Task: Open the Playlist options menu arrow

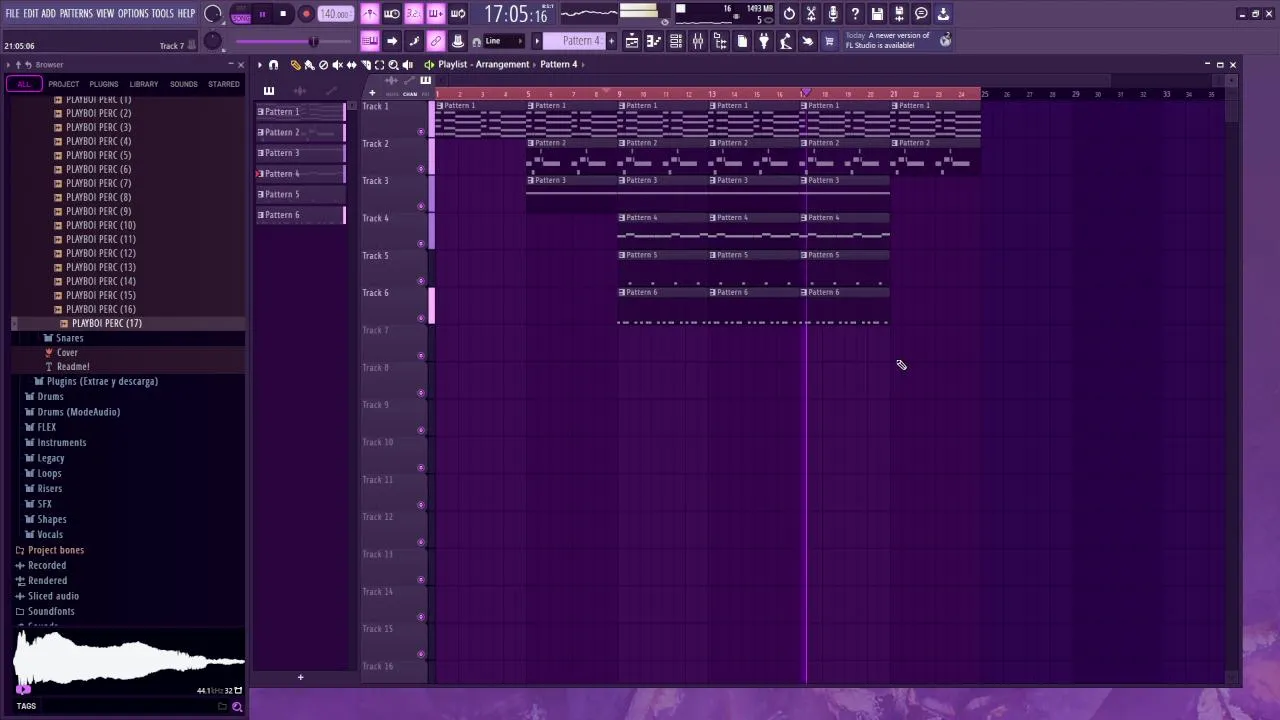Action: [x=260, y=65]
